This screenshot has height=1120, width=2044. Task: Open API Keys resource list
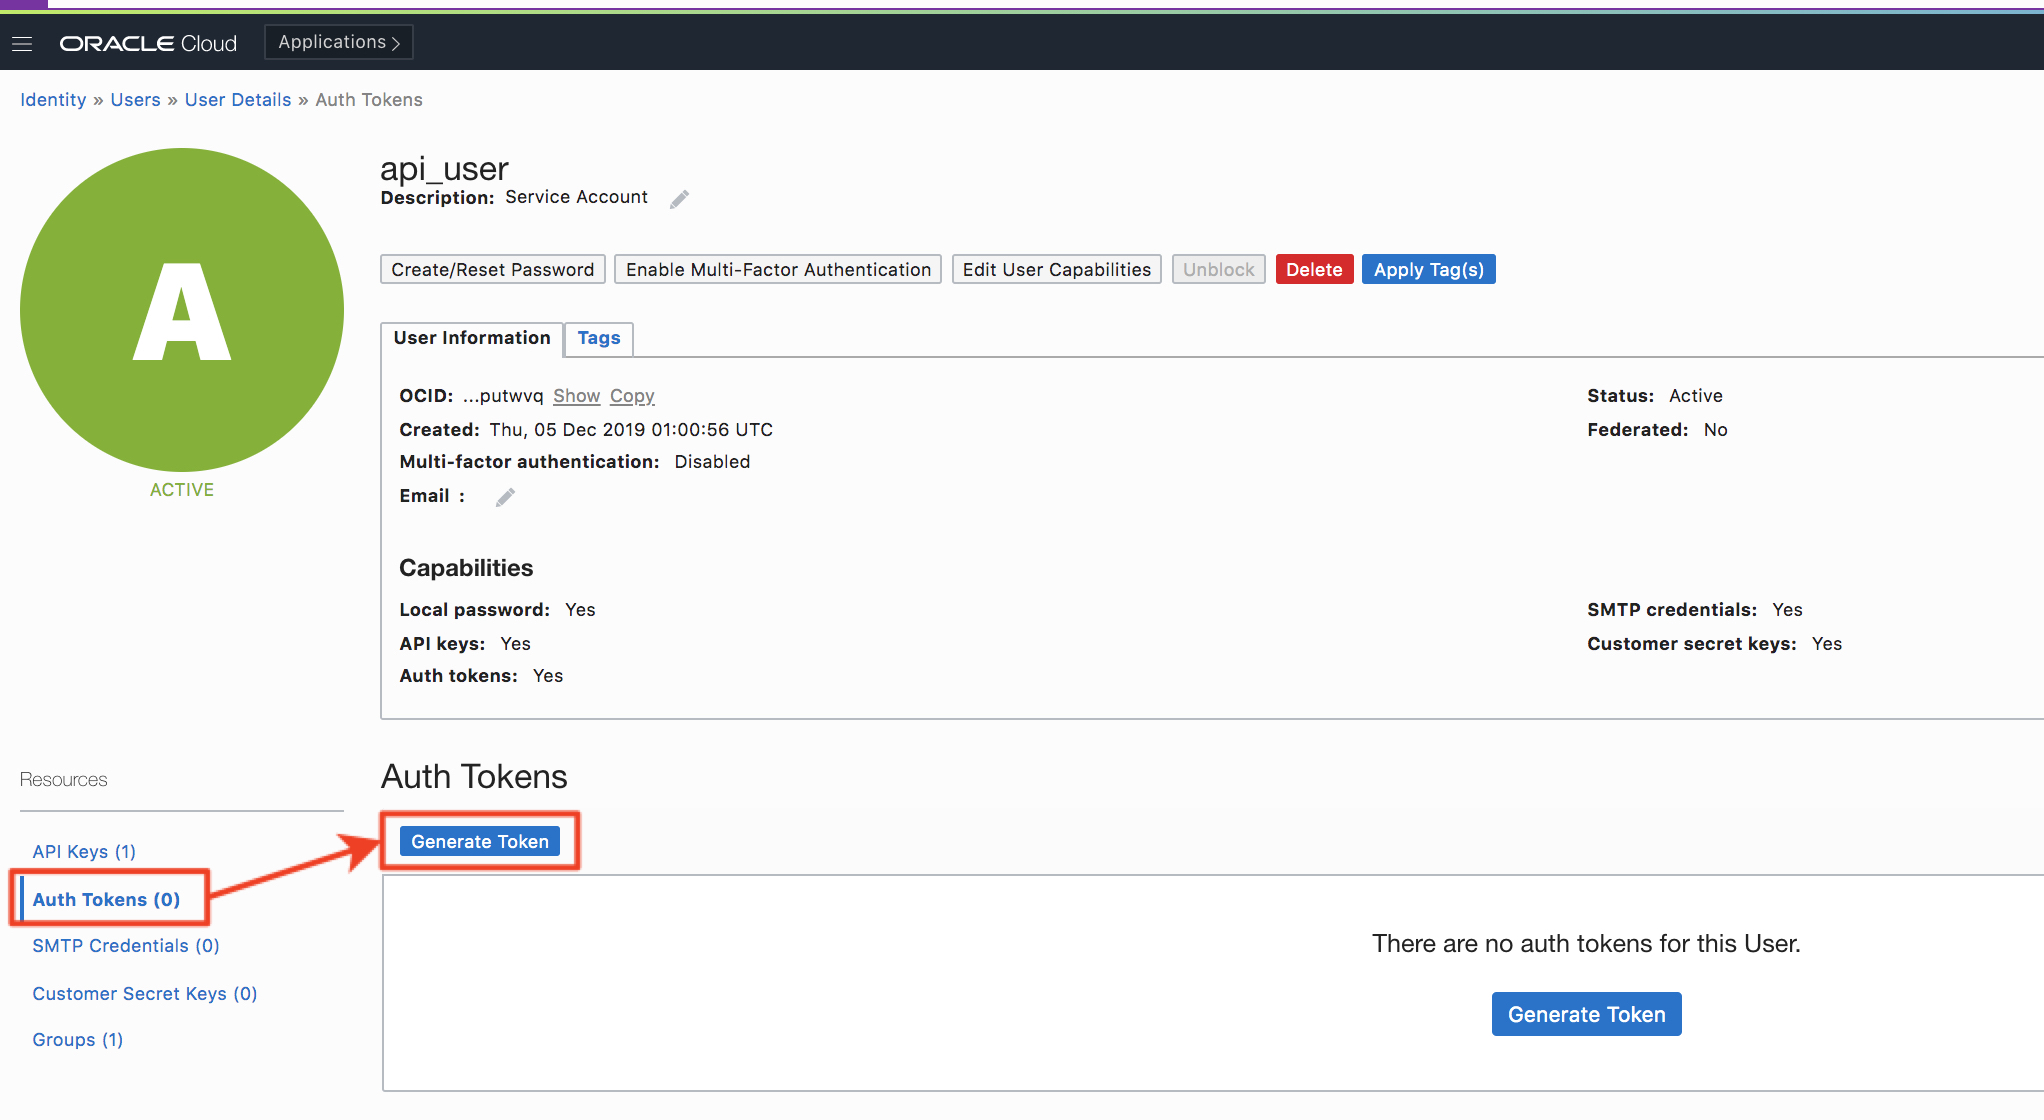coord(83,851)
